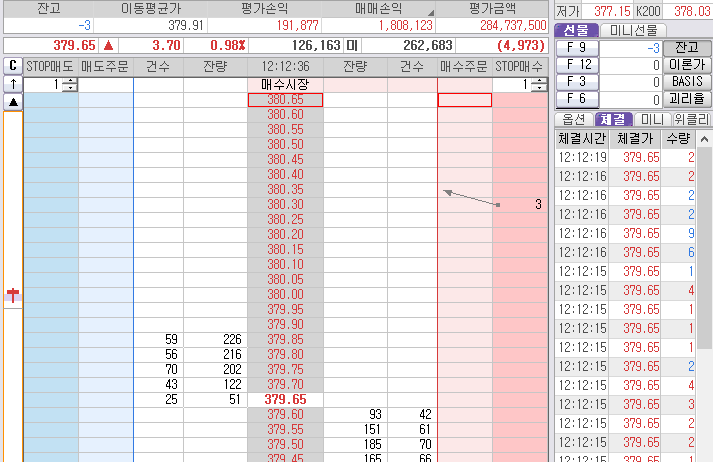The height and width of the screenshot is (462, 713).
Task: Switch to the 미니 tab
Action: 653,119
